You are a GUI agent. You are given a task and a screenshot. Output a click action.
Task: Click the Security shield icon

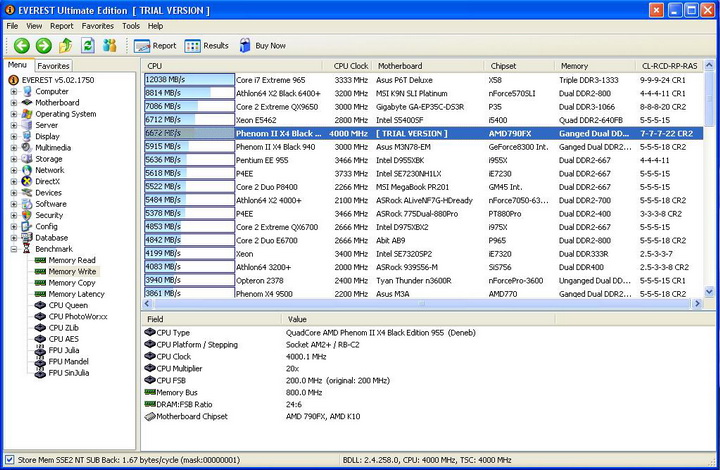[x=27, y=215]
